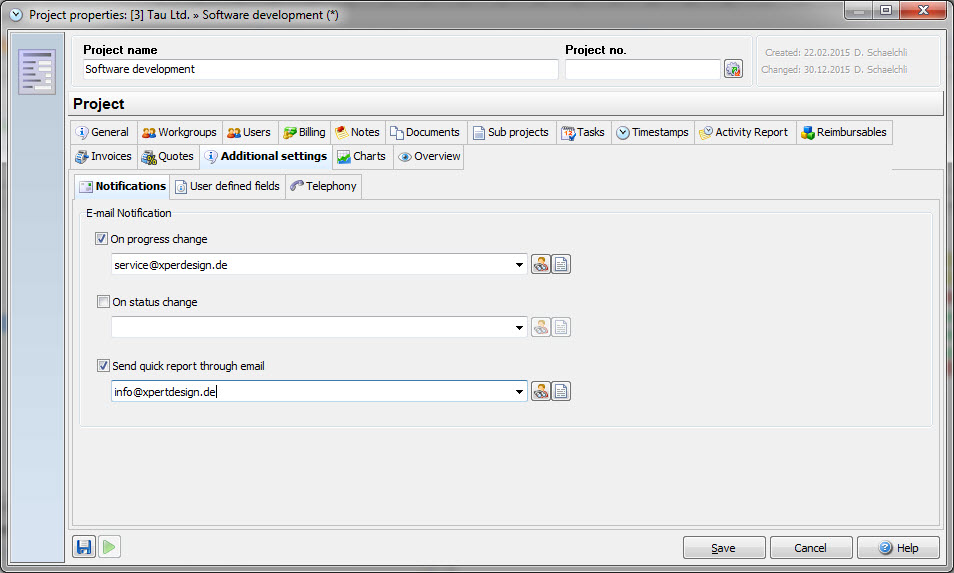Screen dimensions: 954x573
Task: Click the blue floppy disk save icon
Action: tap(84, 547)
